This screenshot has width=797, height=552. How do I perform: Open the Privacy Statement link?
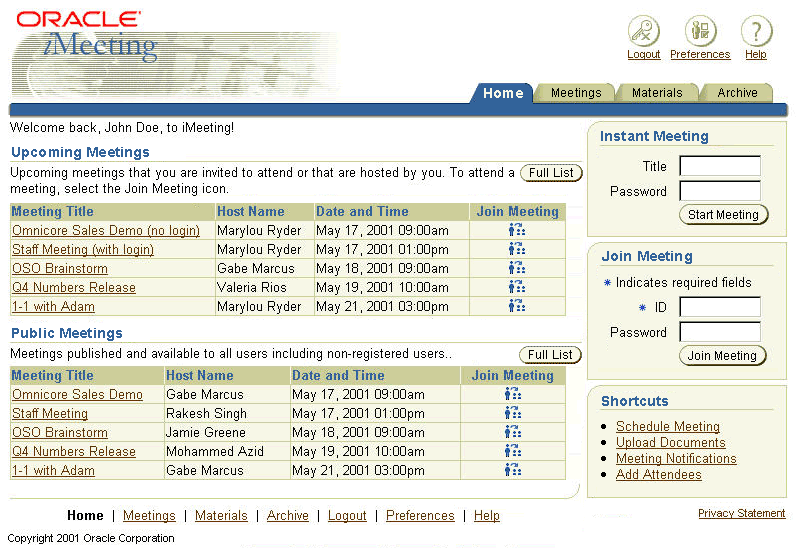tap(742, 513)
